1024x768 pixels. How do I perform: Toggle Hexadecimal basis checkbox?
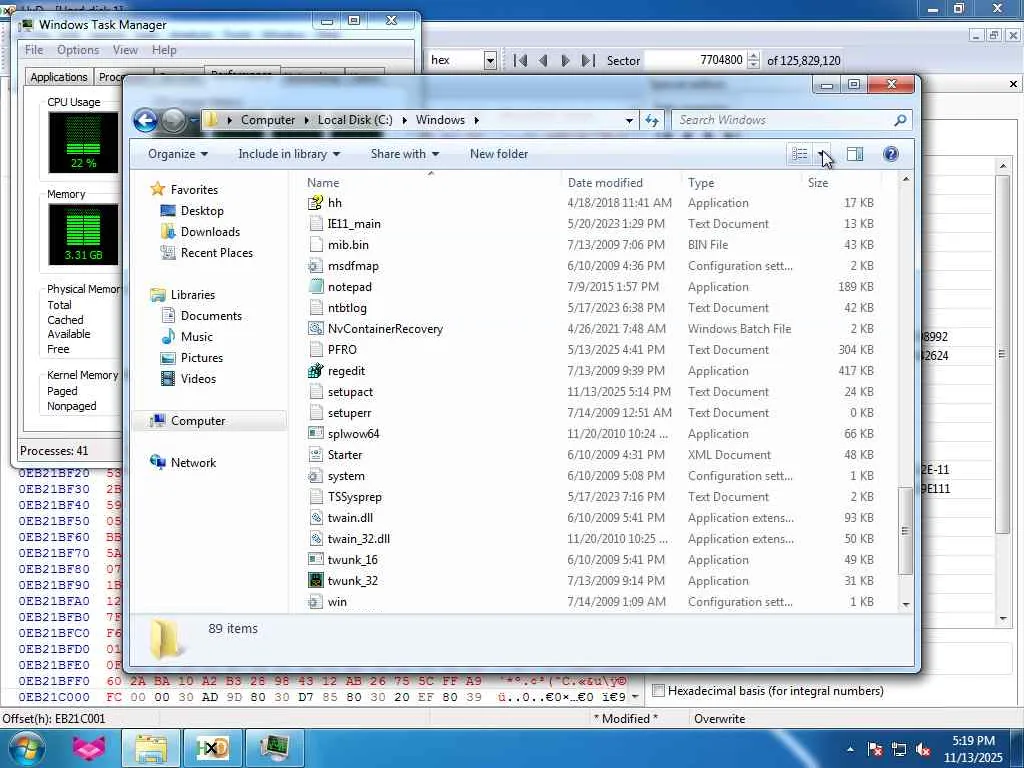pyautogui.click(x=658, y=690)
